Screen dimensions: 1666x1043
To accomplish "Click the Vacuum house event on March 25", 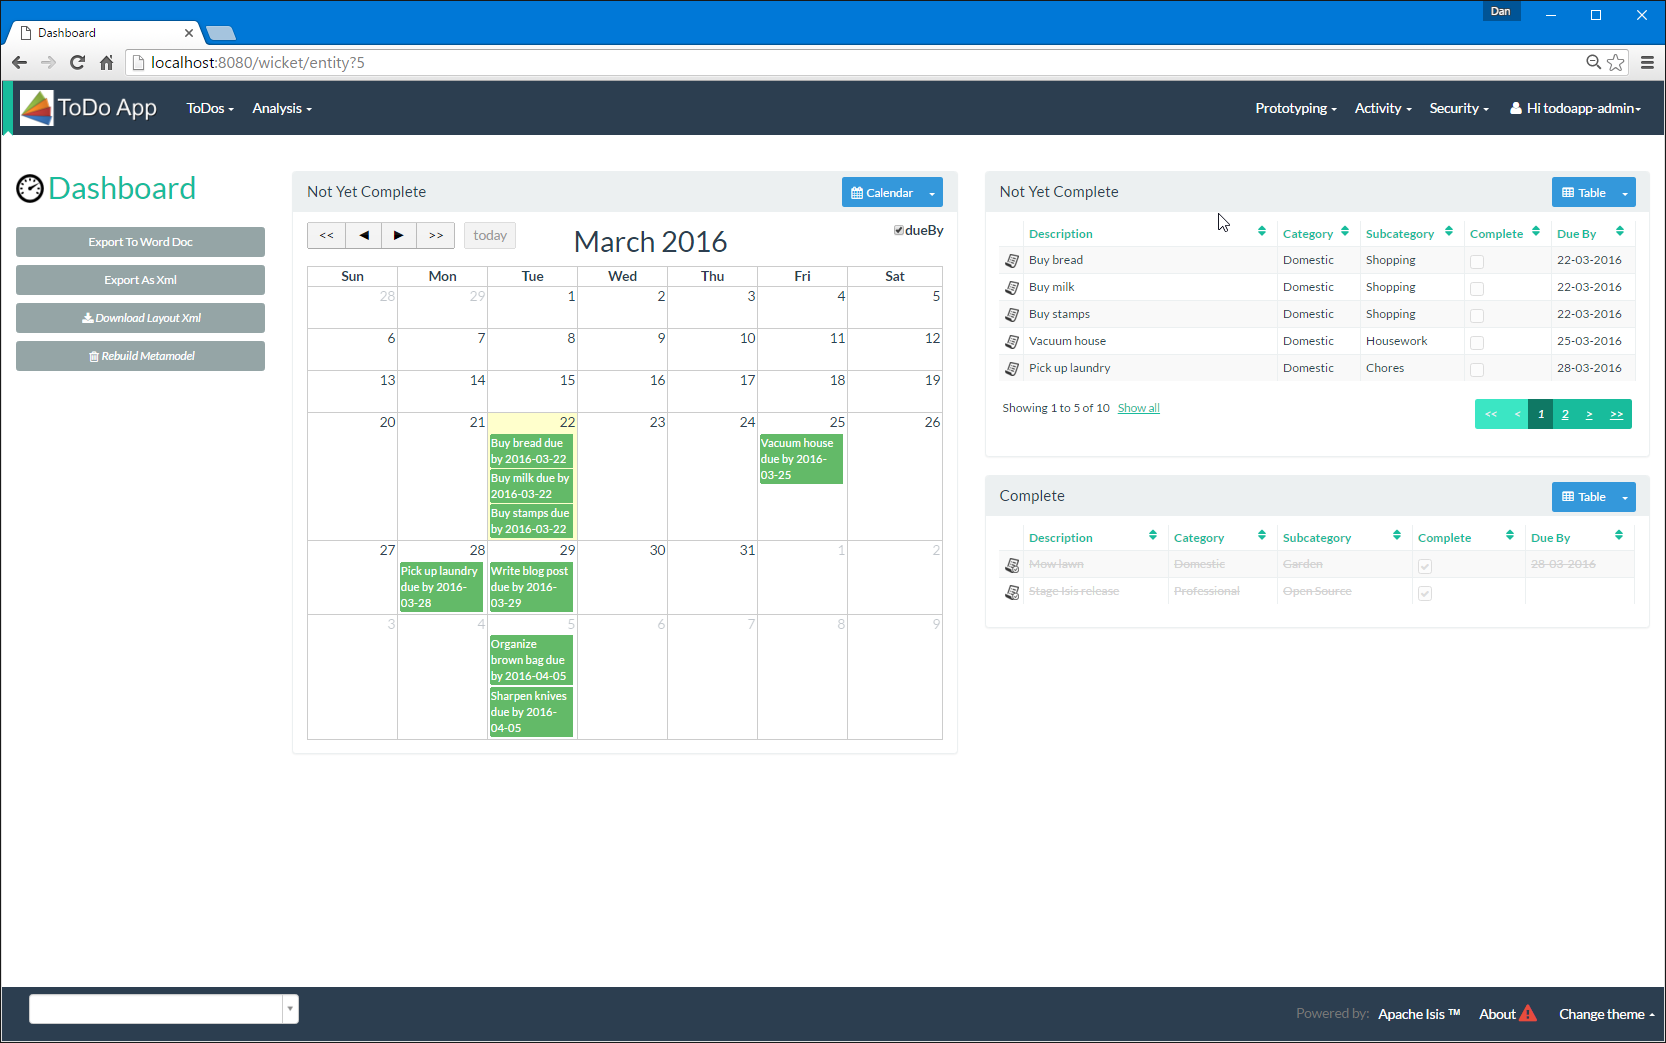I will [800, 459].
